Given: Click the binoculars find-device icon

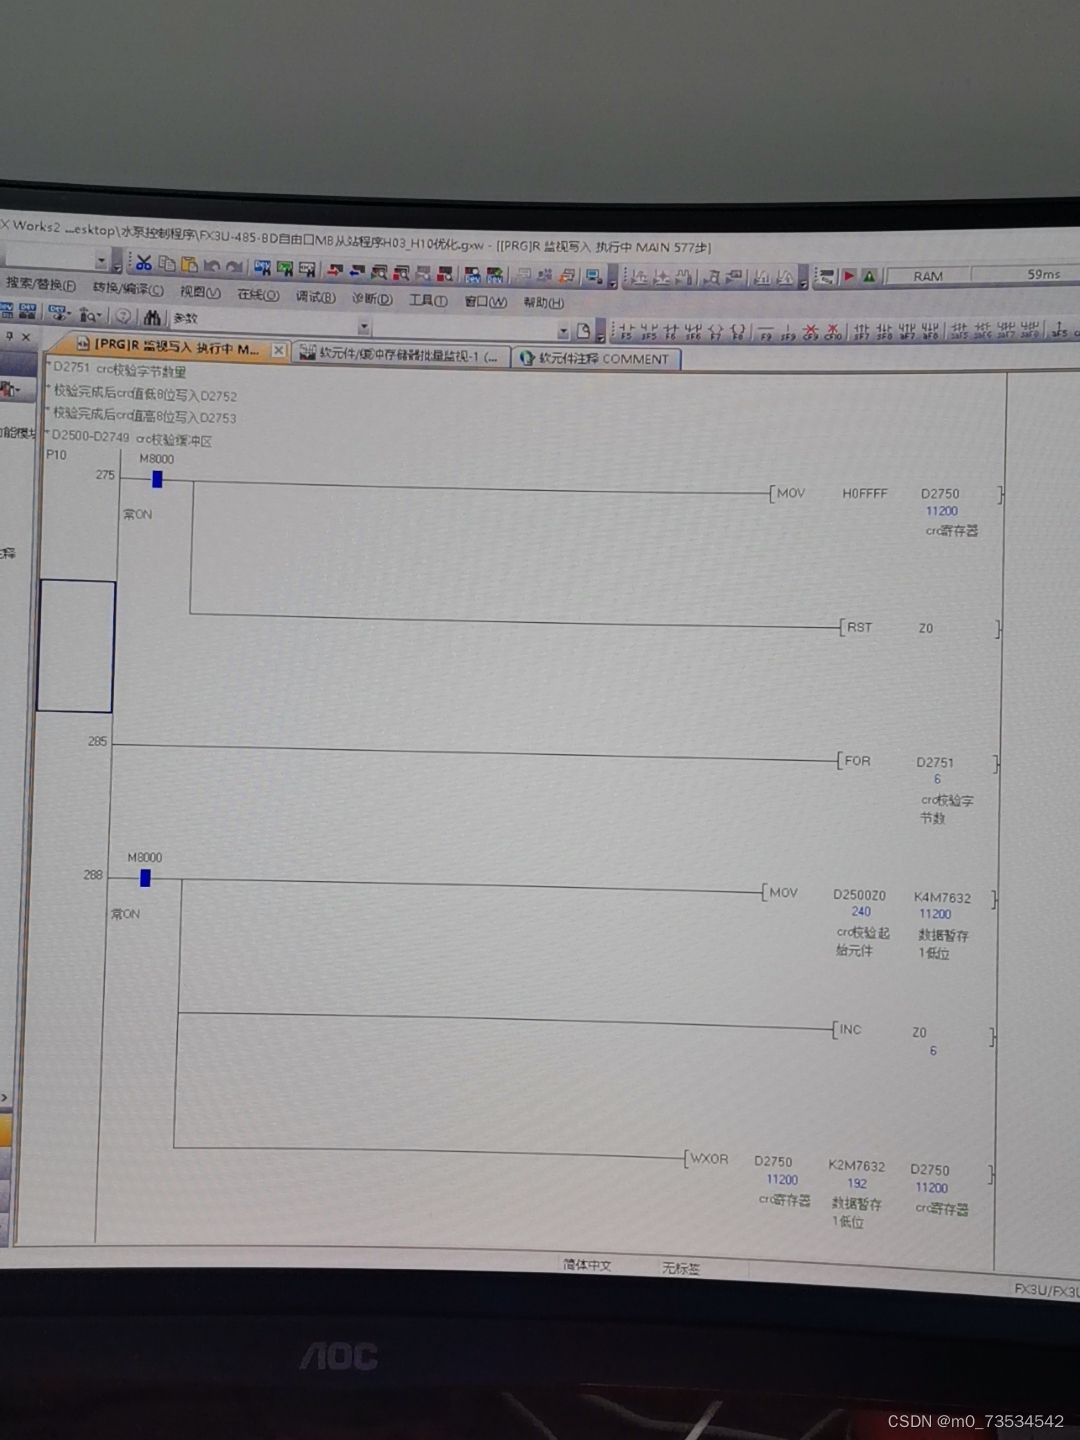Looking at the screenshot, I should pyautogui.click(x=151, y=316).
